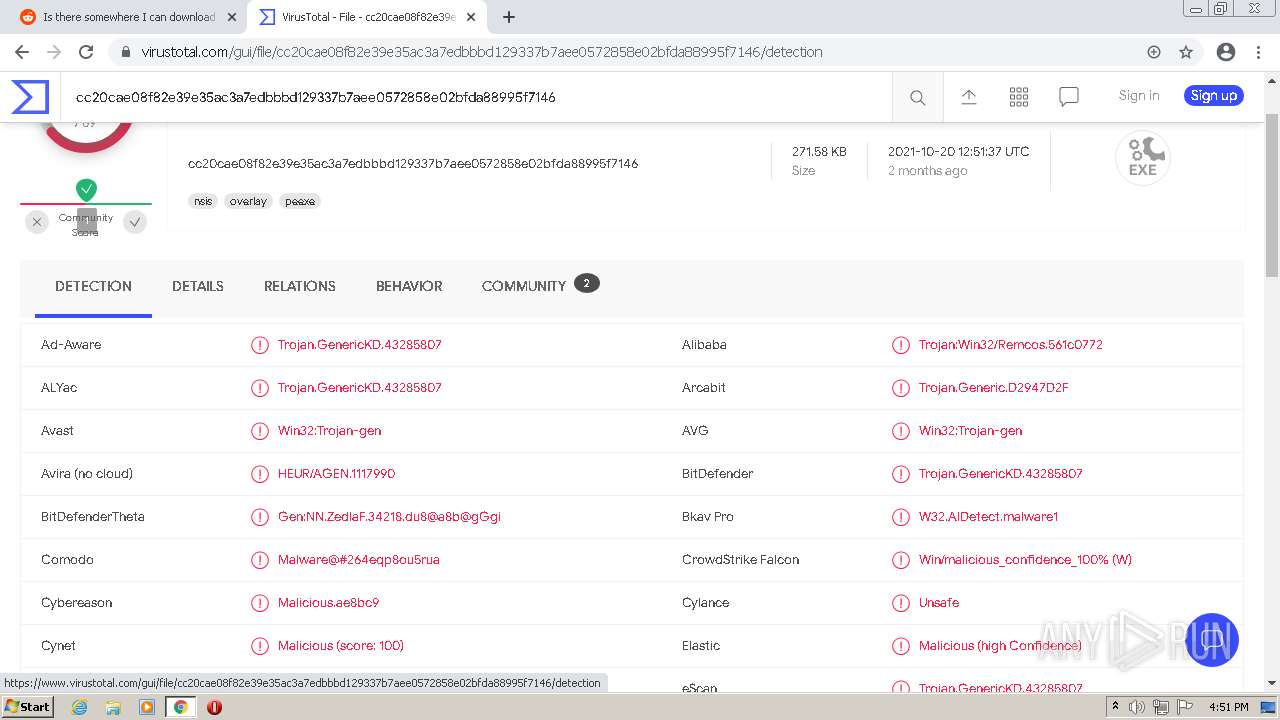Open the file explorer taskbar icon
This screenshot has width=1280, height=720.
(113, 707)
